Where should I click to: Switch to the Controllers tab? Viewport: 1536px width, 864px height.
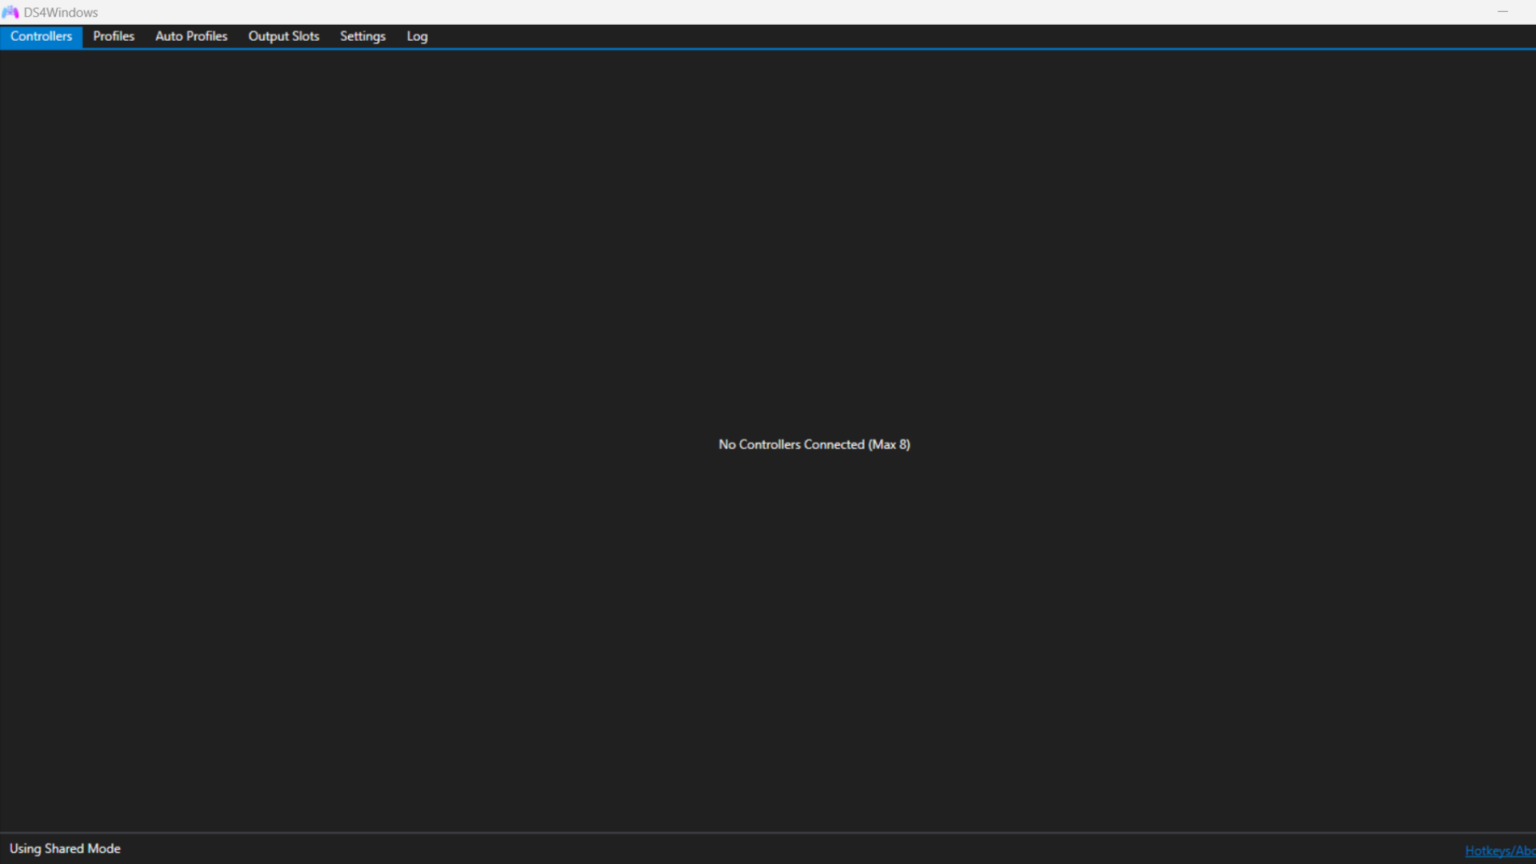pos(41,36)
